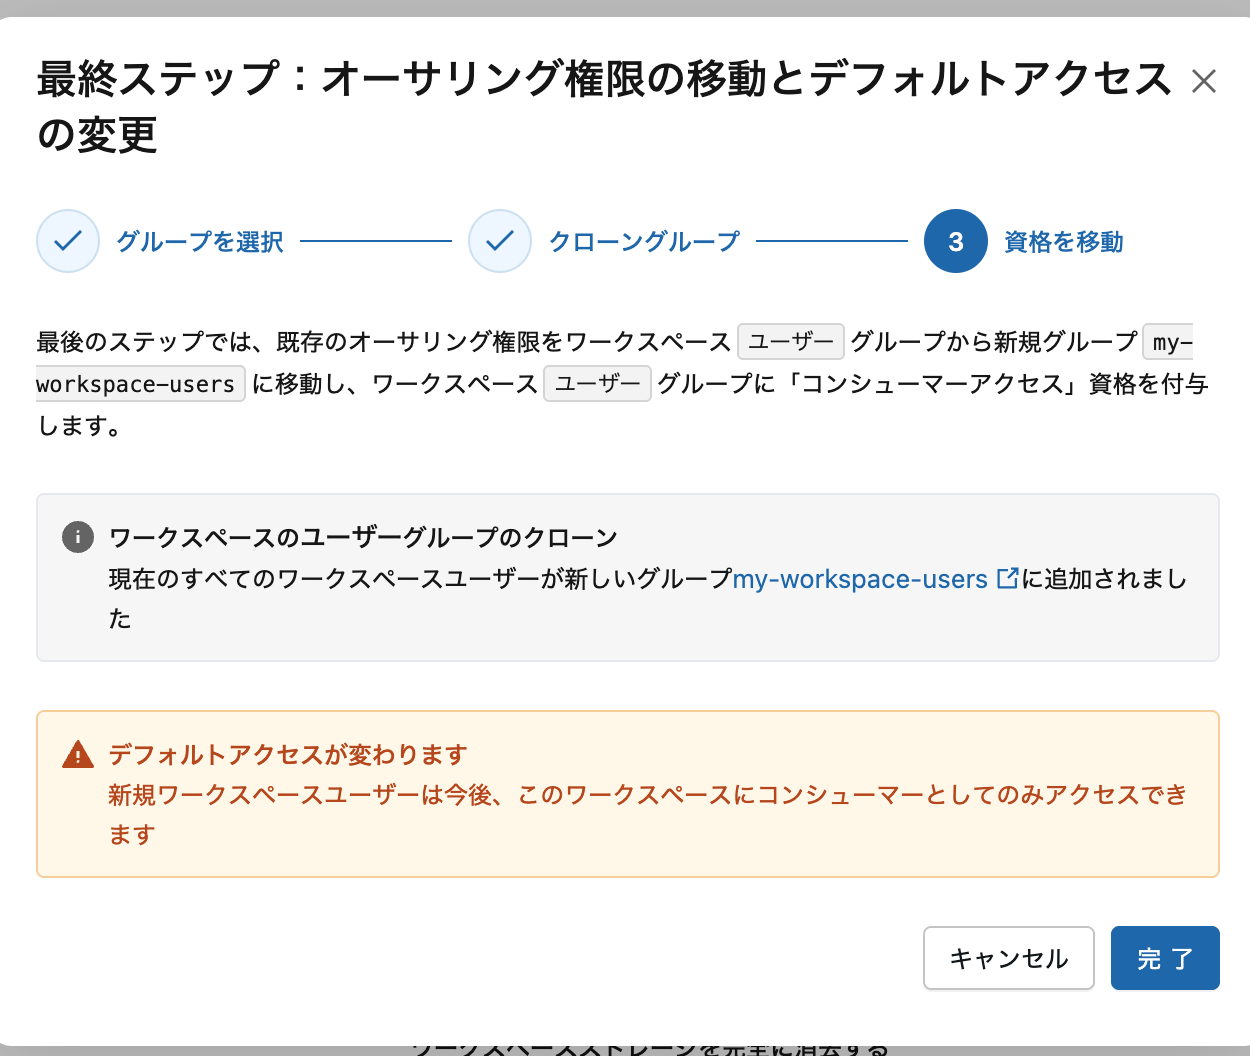Image resolution: width=1250 pixels, height=1056 pixels.
Task: Dismiss the dialog with the X icon
Action: click(x=1204, y=82)
